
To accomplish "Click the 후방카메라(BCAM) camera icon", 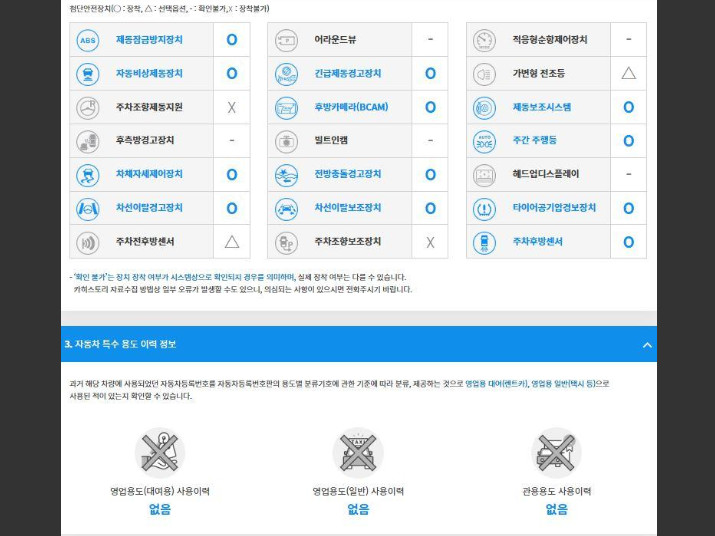I will coord(286,108).
